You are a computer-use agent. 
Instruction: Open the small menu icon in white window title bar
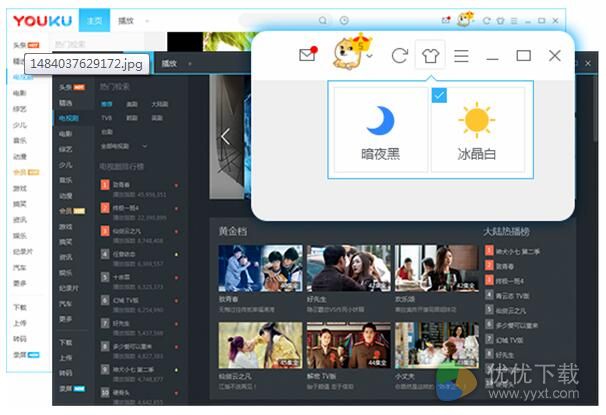click(x=514, y=20)
